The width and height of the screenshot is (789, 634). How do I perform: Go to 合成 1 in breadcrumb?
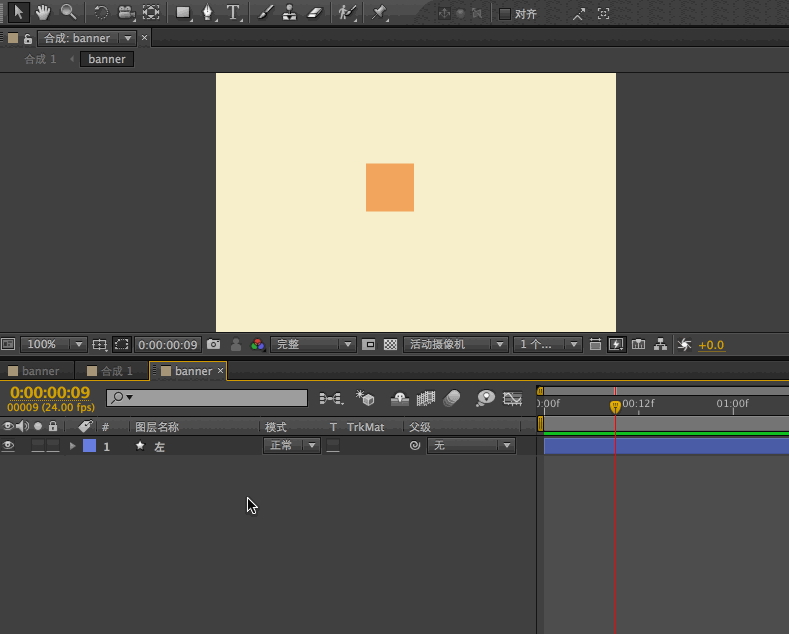40,59
